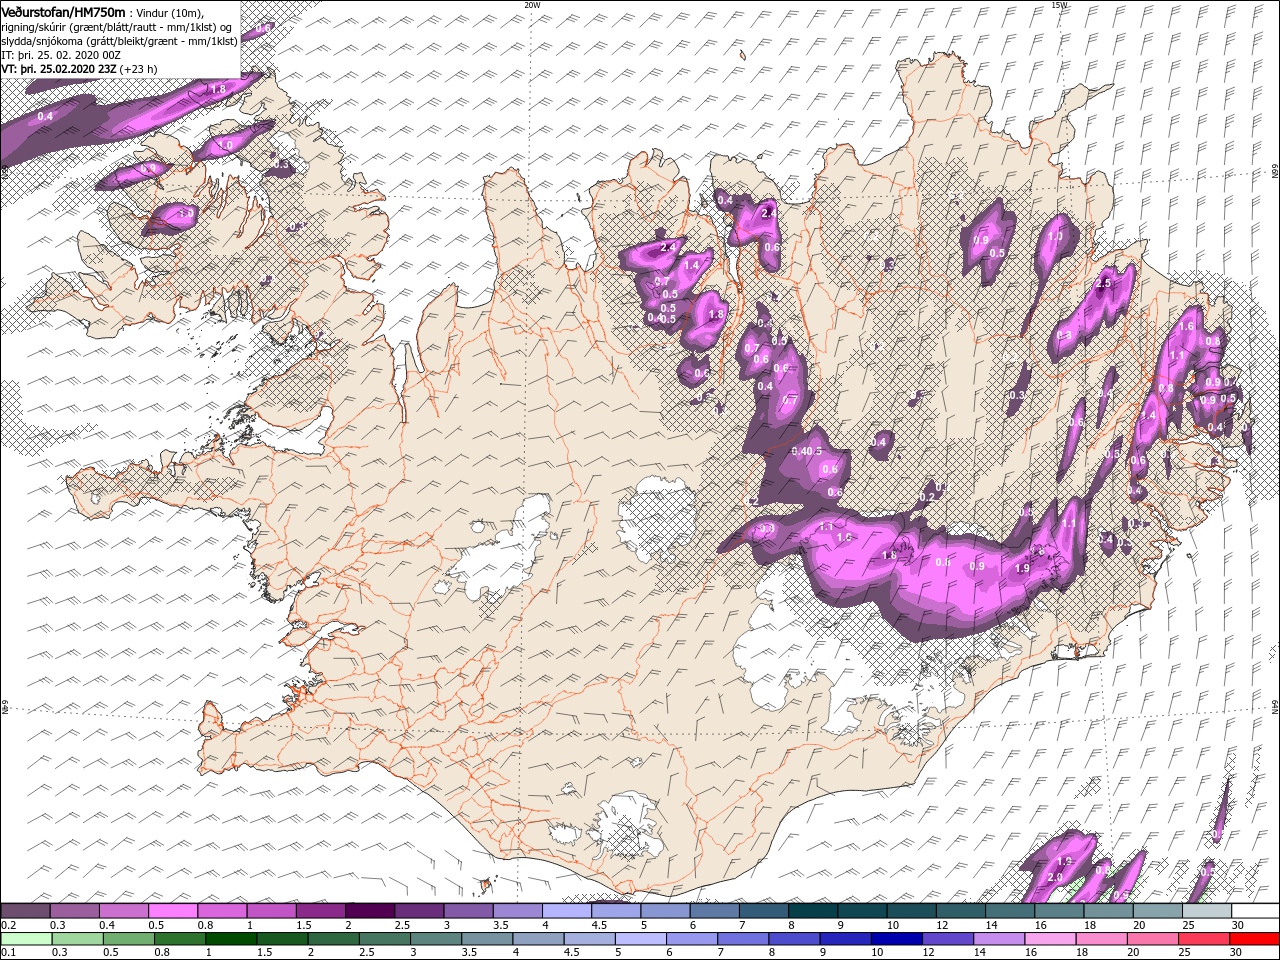Image resolution: width=1280 pixels, height=960 pixels.
Task: Click the '20W' longitude label at top
Action: coord(532,5)
